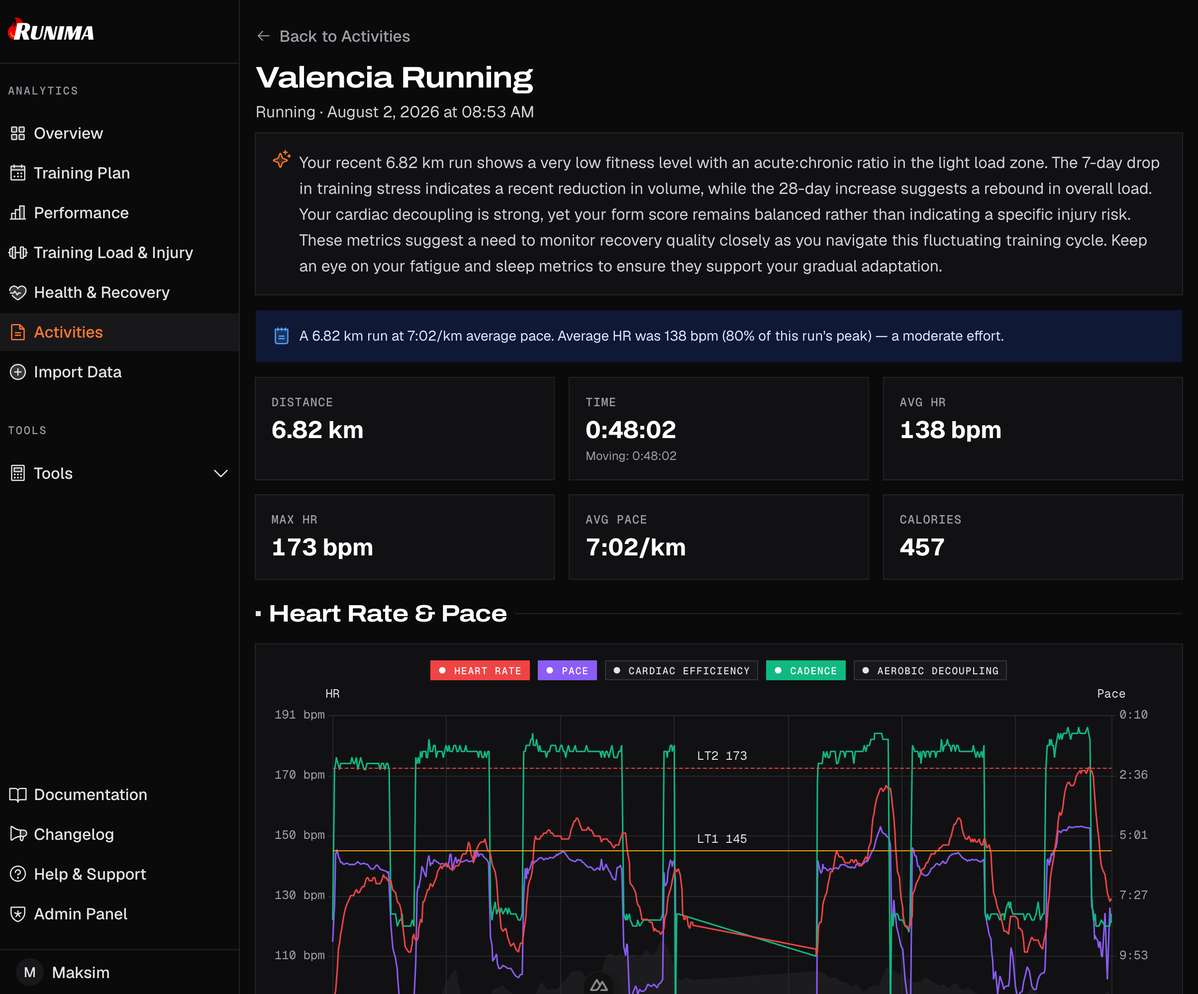This screenshot has height=994, width=1198.
Task: Click the Training Plan calendar icon
Action: 18,173
